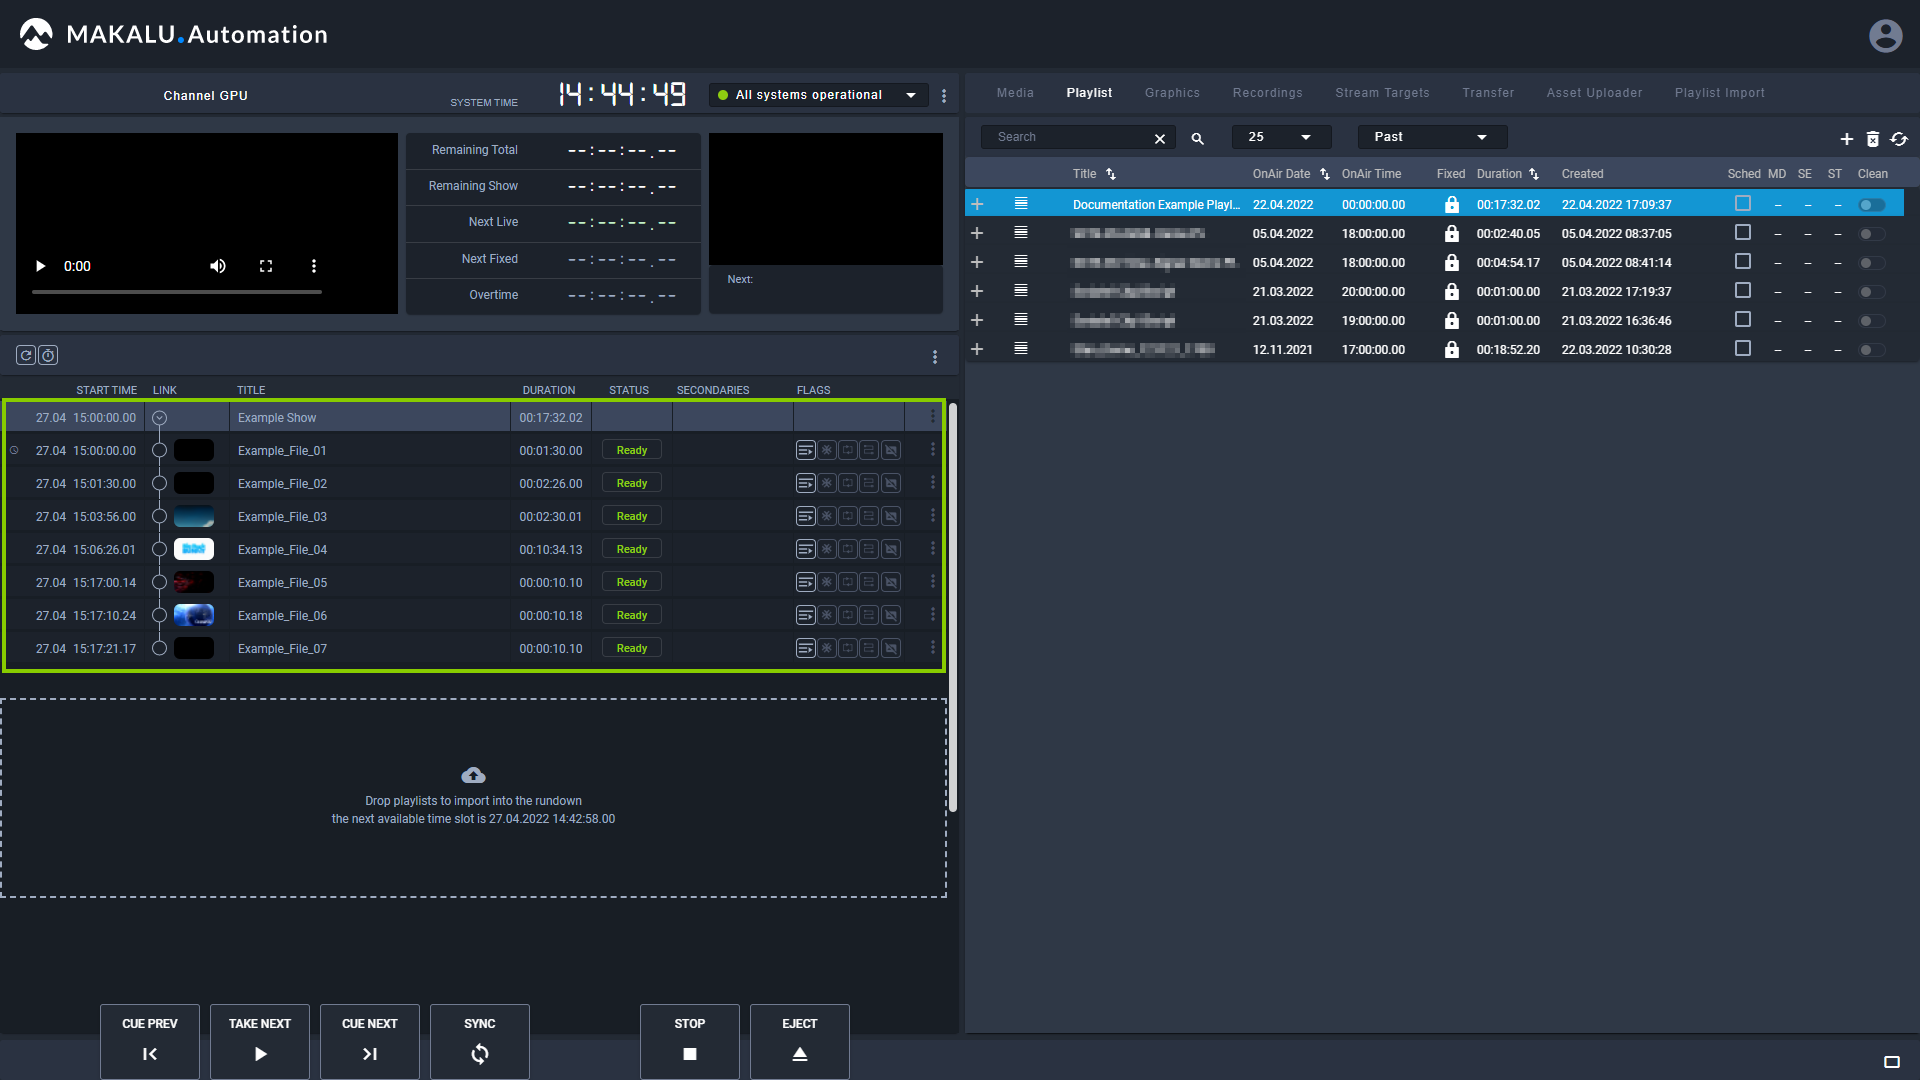Viewport: 1920px width, 1080px height.
Task: Add Documentation Example Playlist with its plus icon
Action: click(x=977, y=204)
